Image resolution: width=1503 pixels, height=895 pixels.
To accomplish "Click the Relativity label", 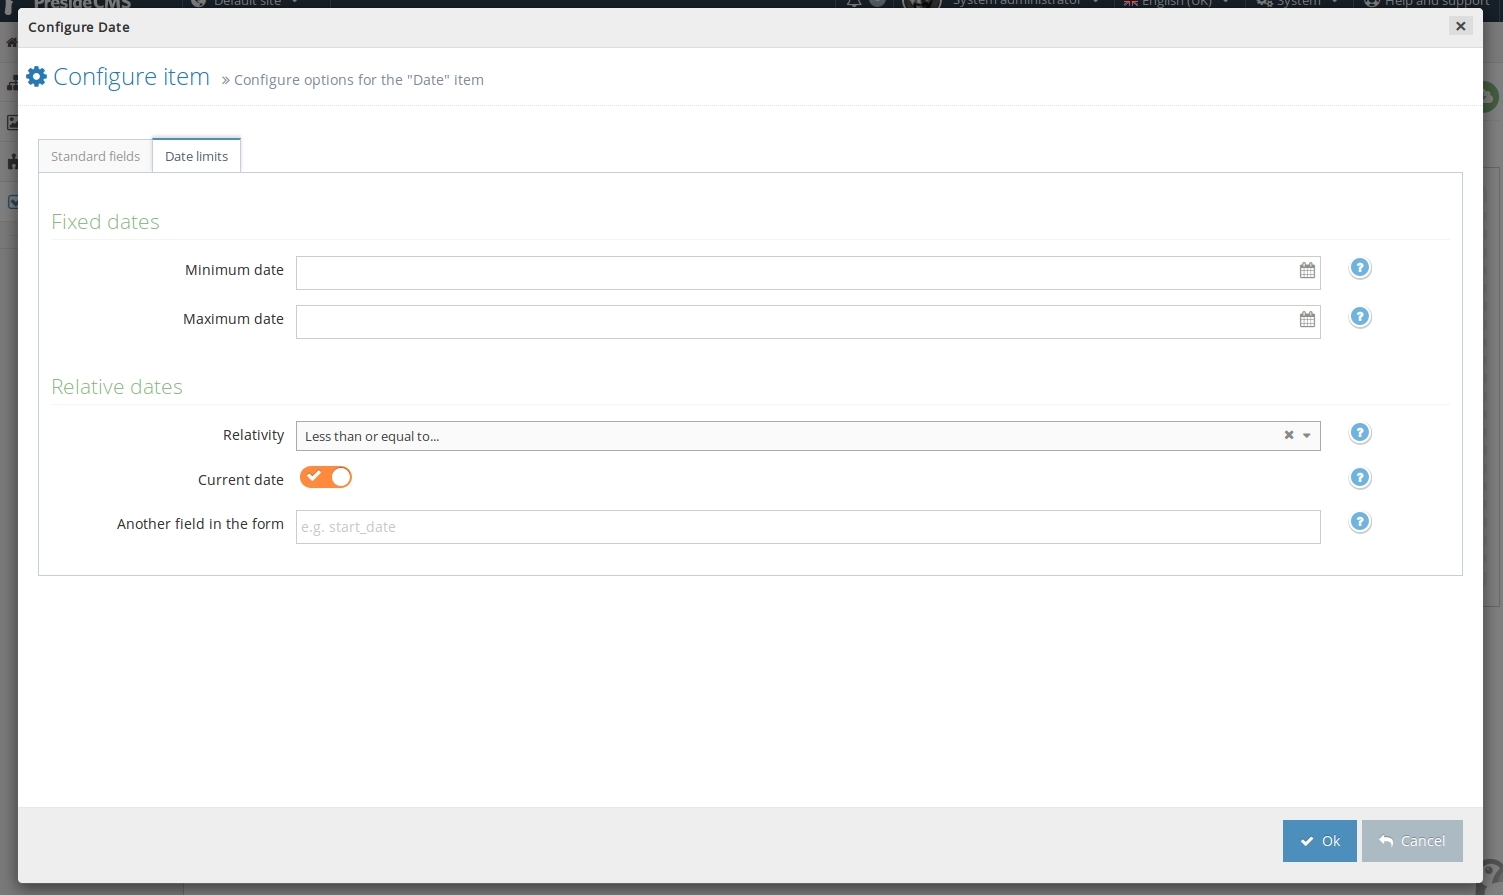I will pyautogui.click(x=253, y=435).
